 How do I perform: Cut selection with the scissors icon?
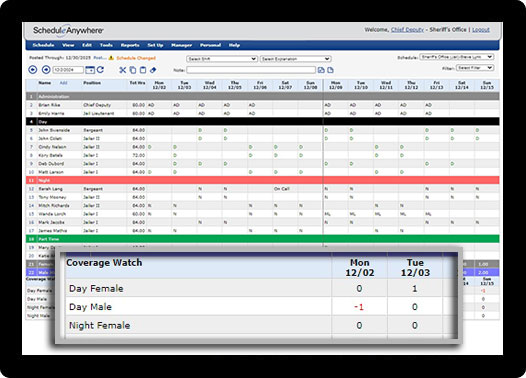[123, 70]
